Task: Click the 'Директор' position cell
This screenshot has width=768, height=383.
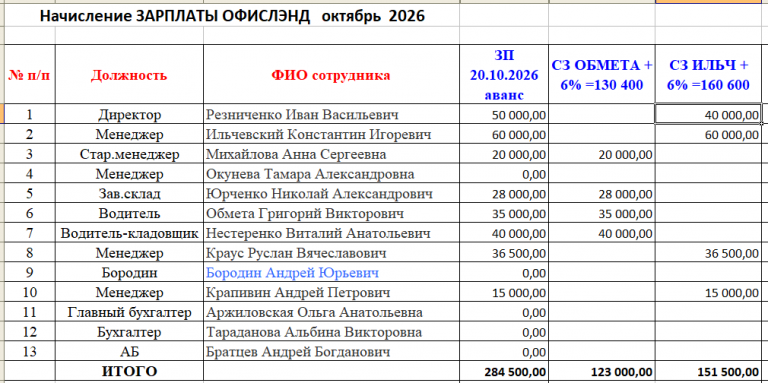Action: coord(129,115)
